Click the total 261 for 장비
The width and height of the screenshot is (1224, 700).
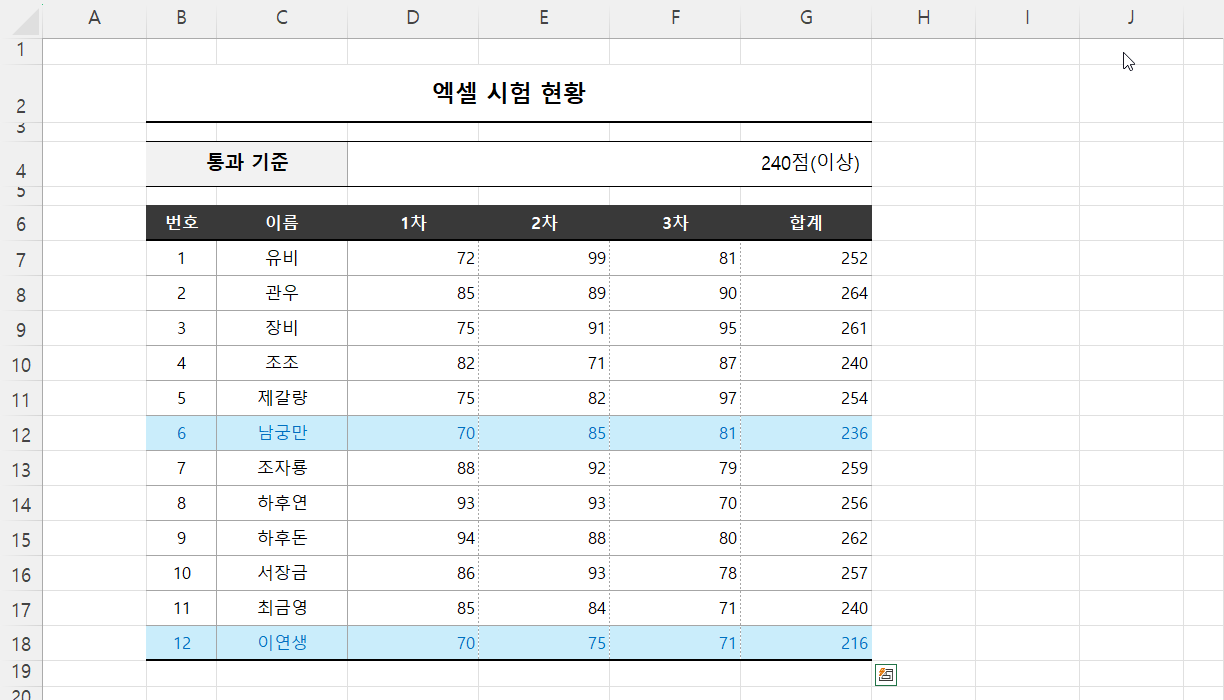coord(806,328)
